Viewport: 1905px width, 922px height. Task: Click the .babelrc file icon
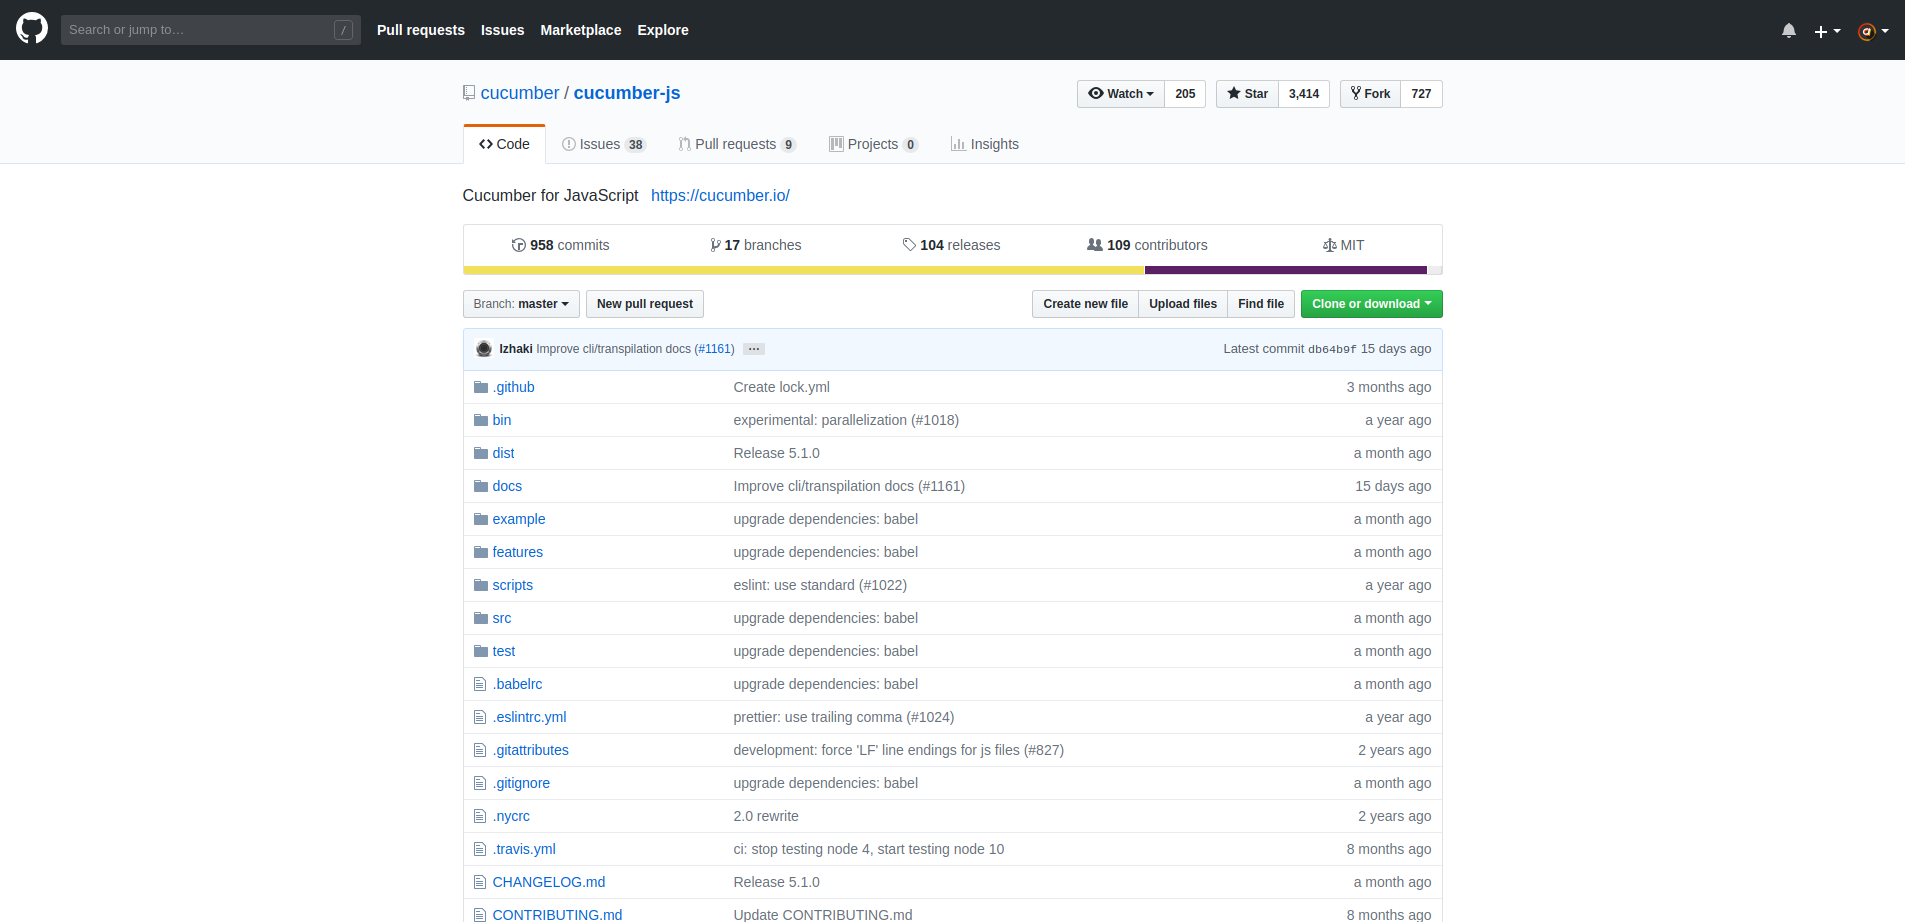point(480,684)
